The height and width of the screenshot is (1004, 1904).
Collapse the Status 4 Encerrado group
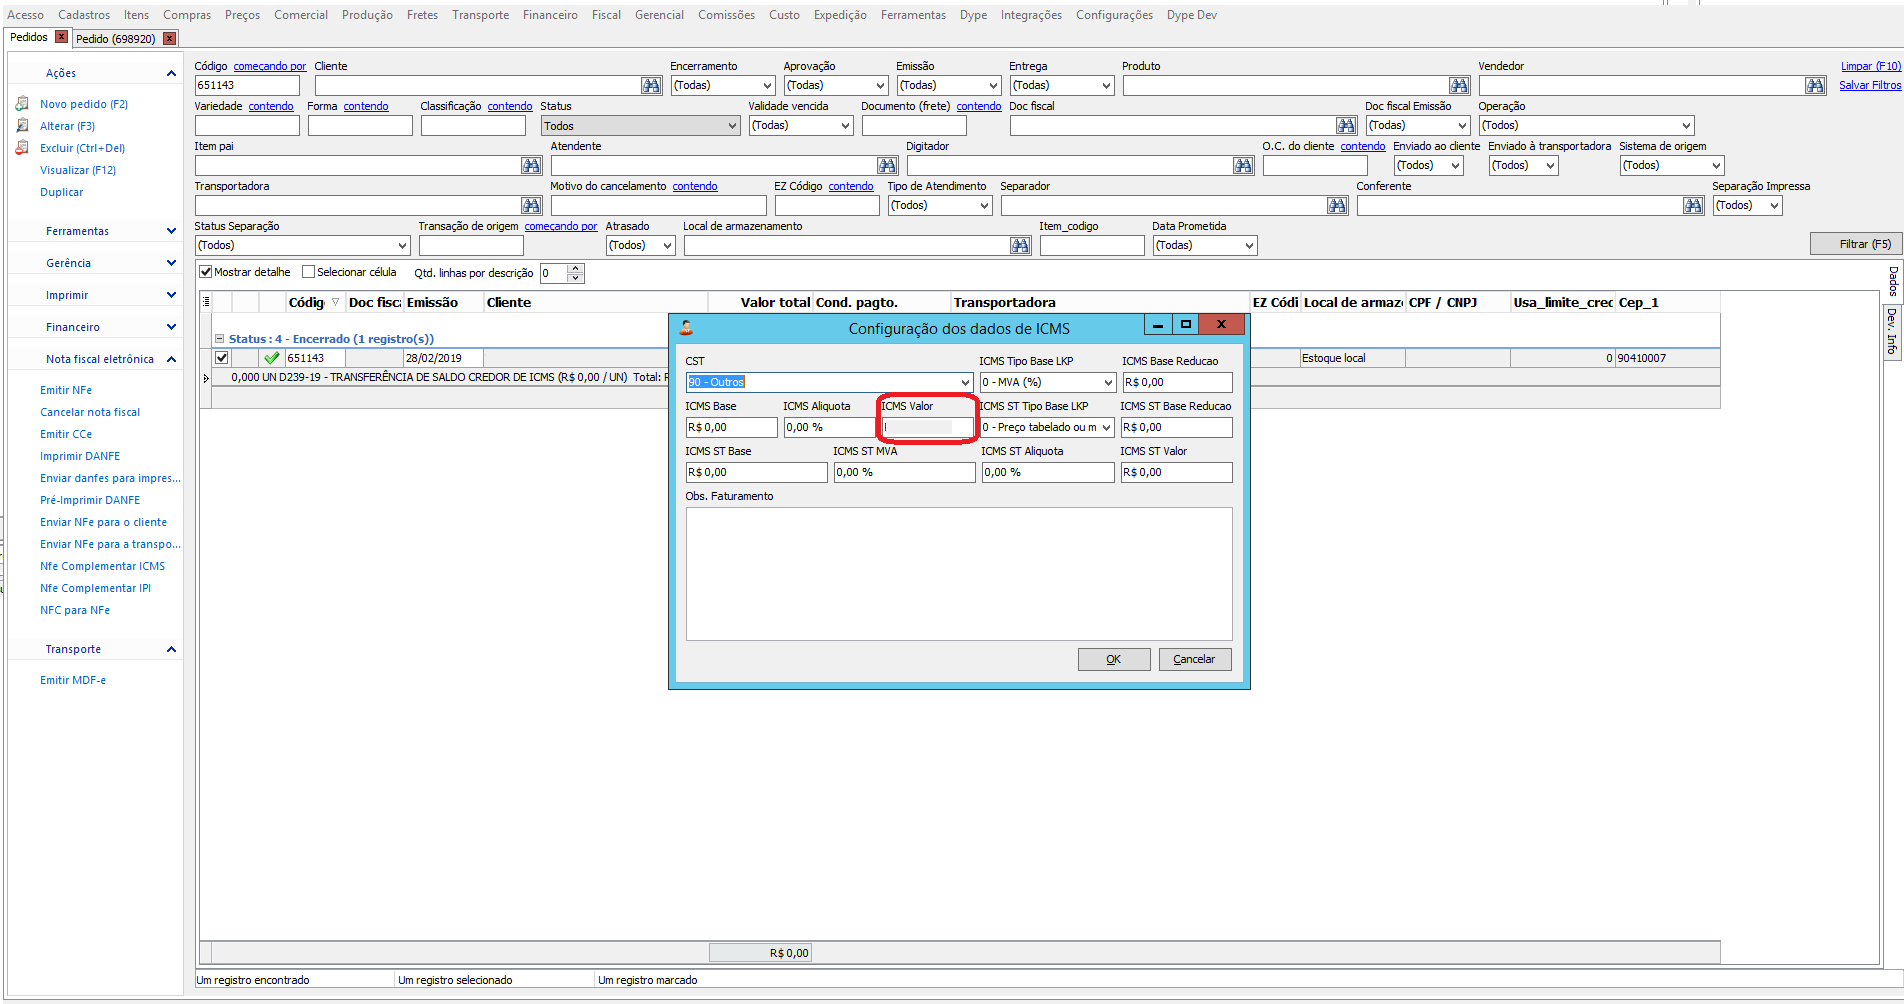(220, 339)
